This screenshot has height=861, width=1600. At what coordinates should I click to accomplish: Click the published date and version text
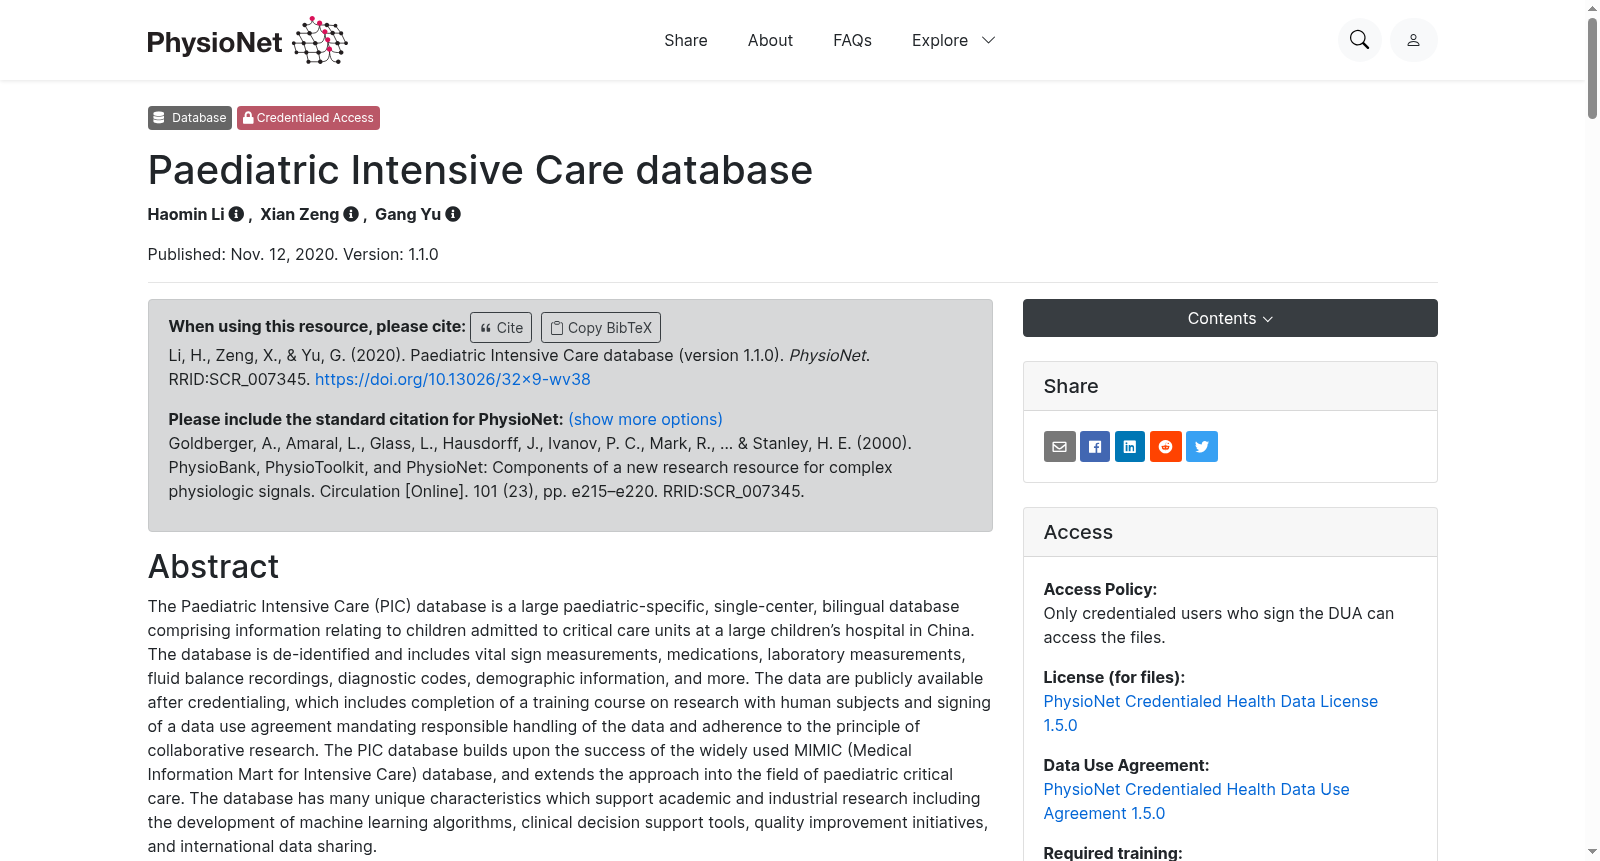pyautogui.click(x=293, y=254)
